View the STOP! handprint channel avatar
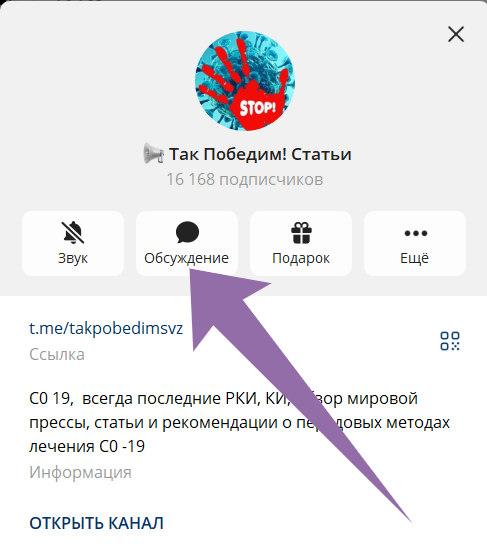 coord(245,81)
